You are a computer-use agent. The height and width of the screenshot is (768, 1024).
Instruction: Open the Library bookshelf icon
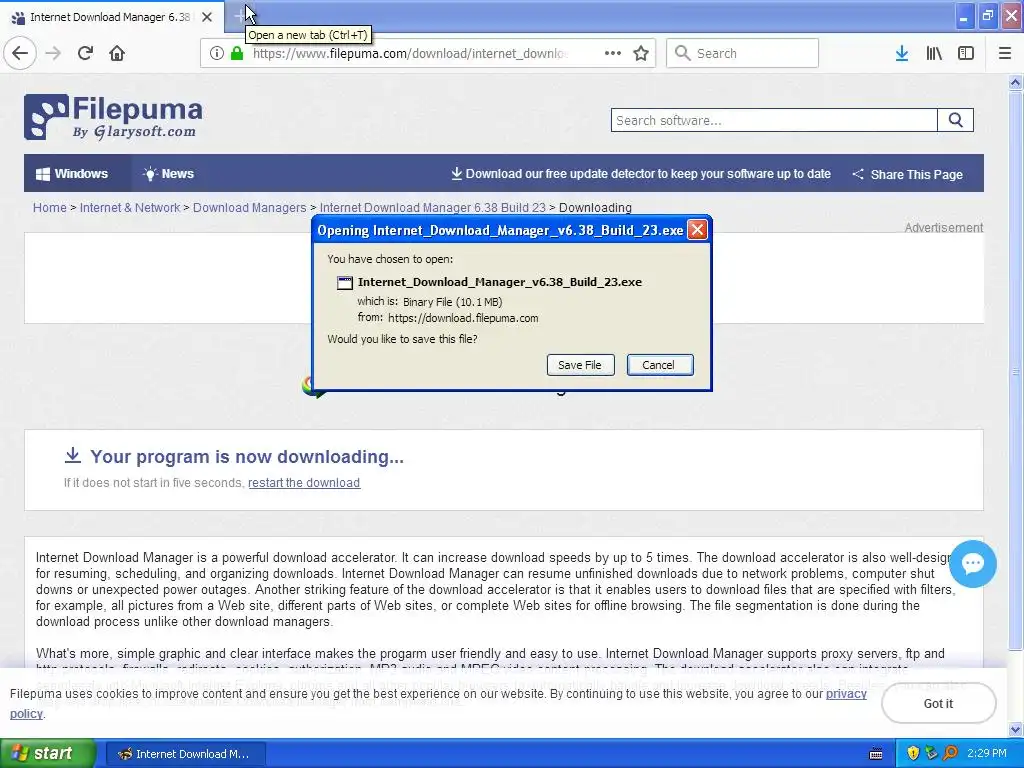point(934,54)
